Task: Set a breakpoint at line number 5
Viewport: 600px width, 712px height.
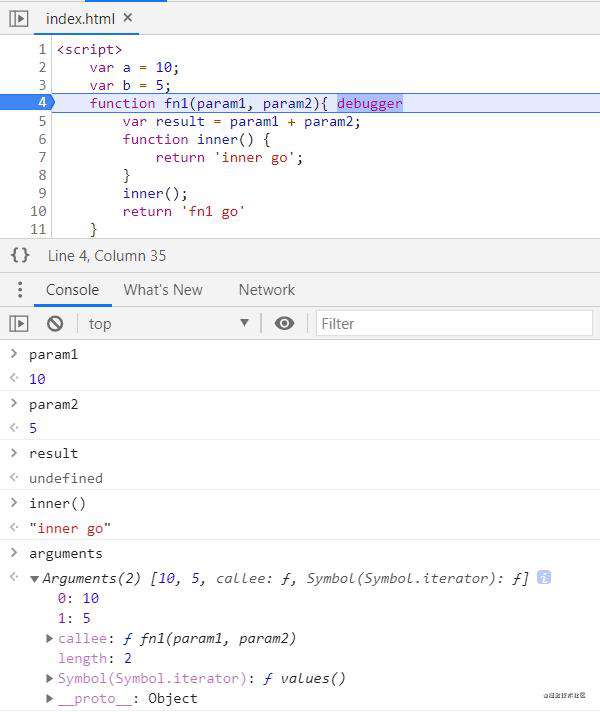Action: click(42, 121)
